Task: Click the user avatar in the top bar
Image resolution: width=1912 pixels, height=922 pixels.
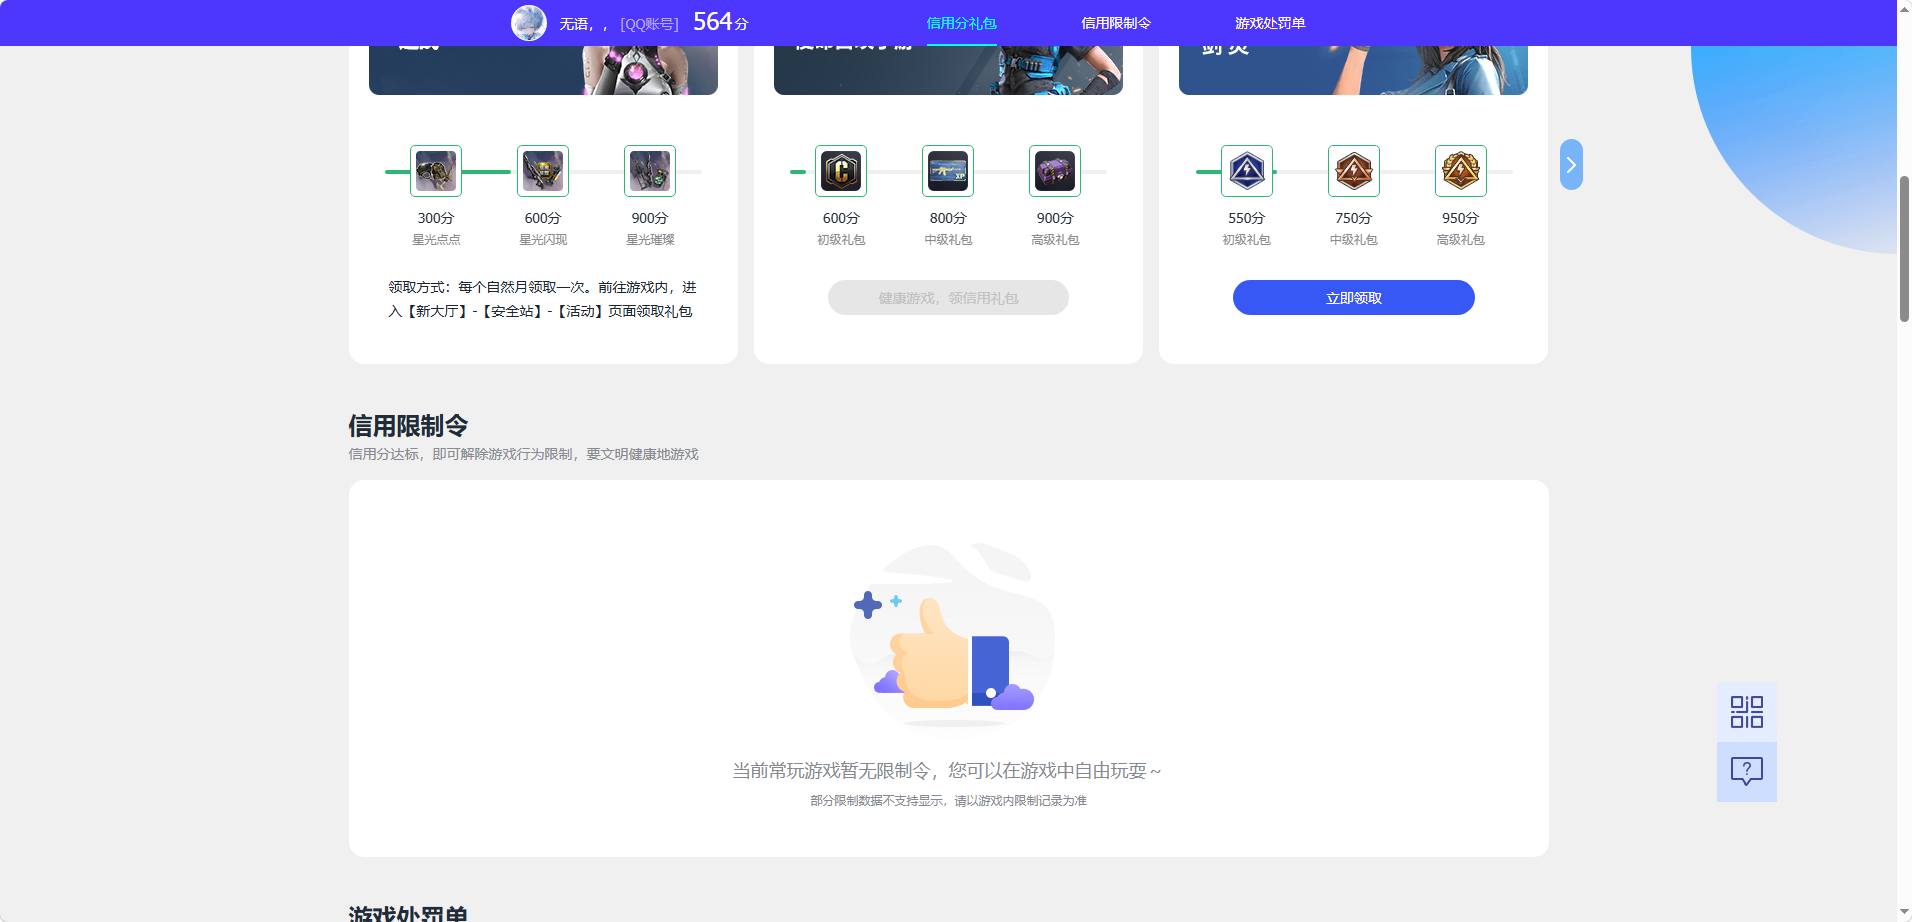Action: pos(529,22)
